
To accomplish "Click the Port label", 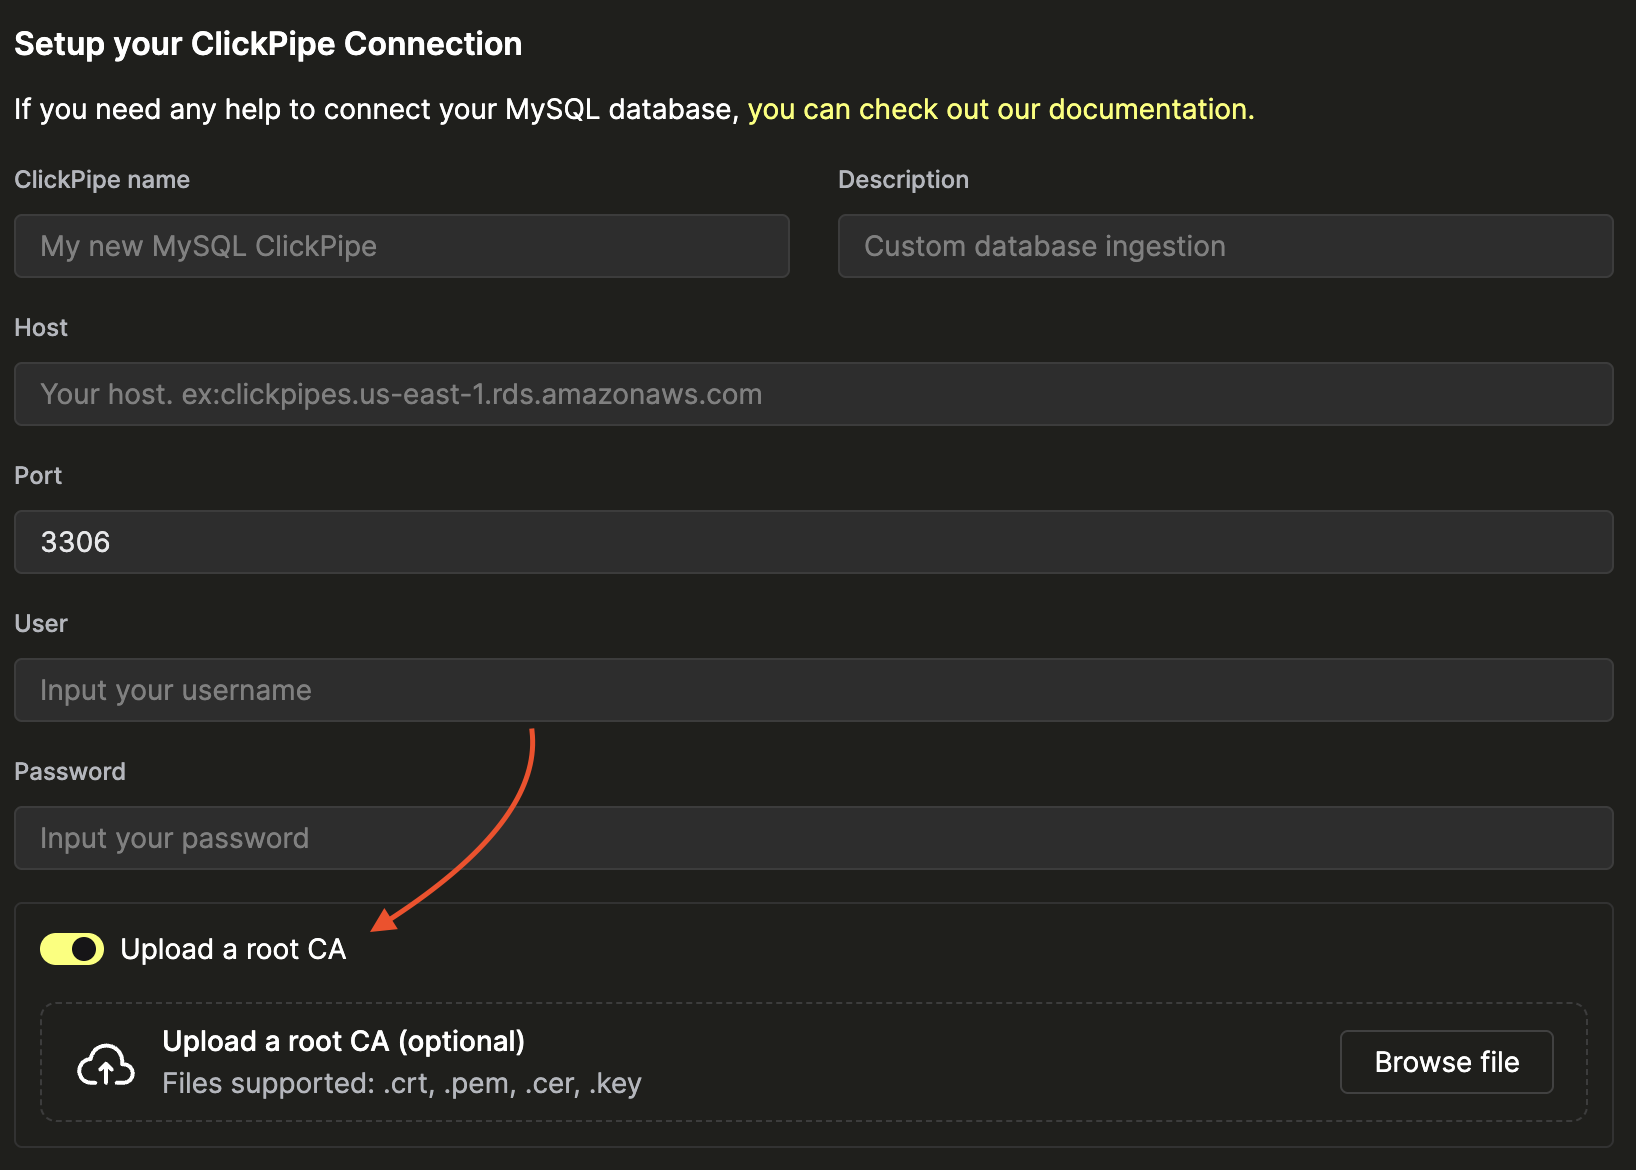I will [x=38, y=475].
